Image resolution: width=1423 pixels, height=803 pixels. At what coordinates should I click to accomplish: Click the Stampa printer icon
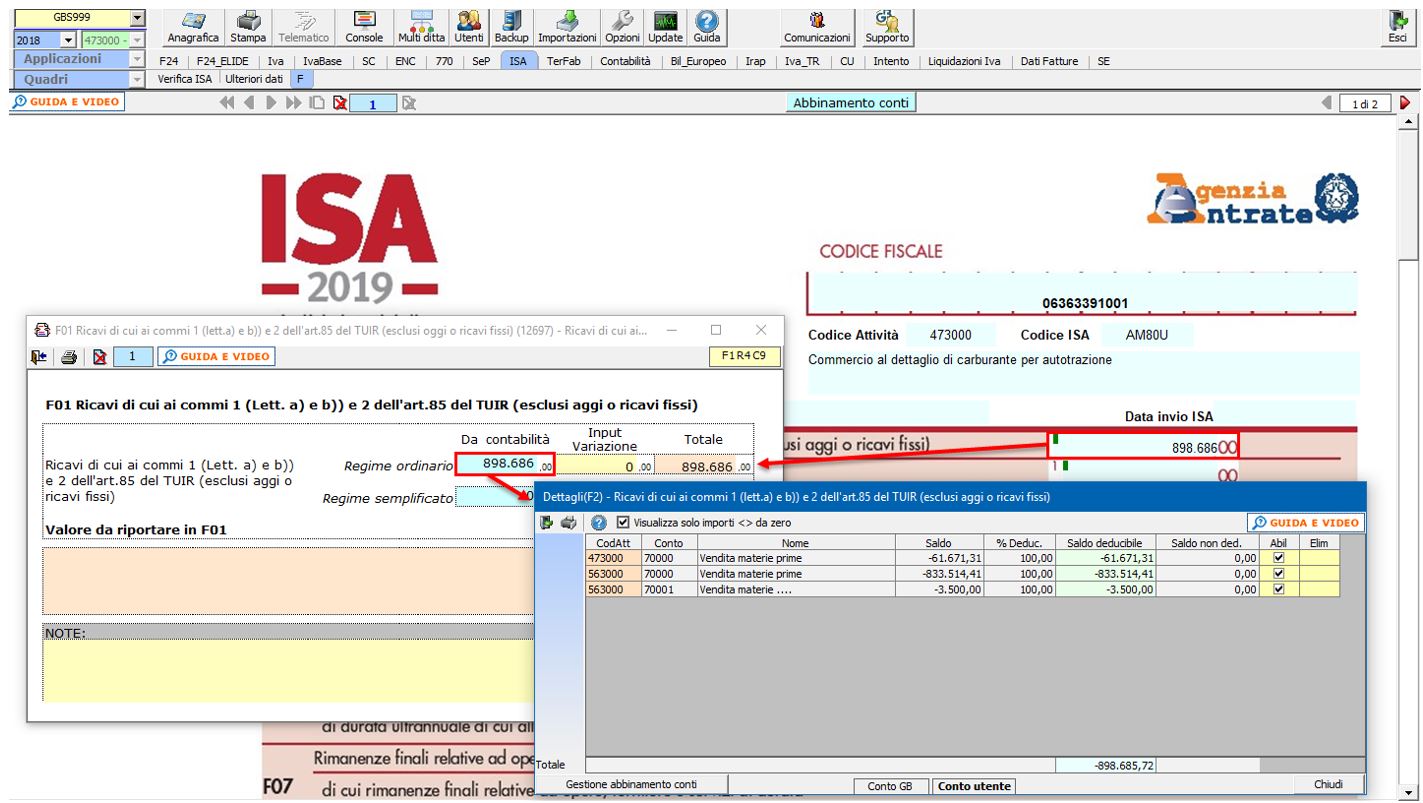coord(247,25)
